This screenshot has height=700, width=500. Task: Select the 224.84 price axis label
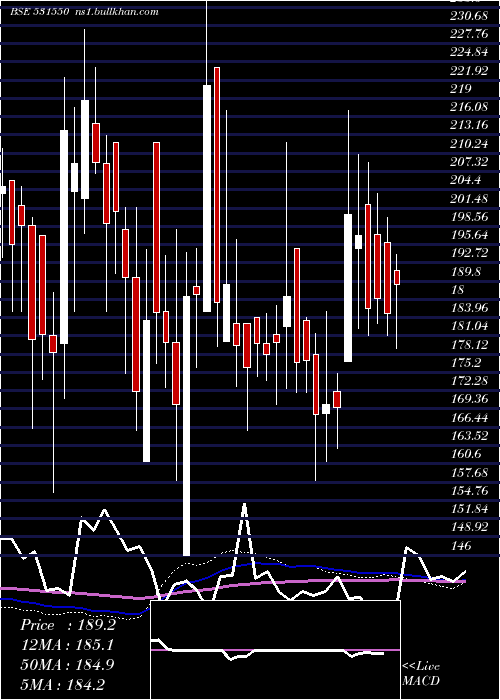point(469,52)
